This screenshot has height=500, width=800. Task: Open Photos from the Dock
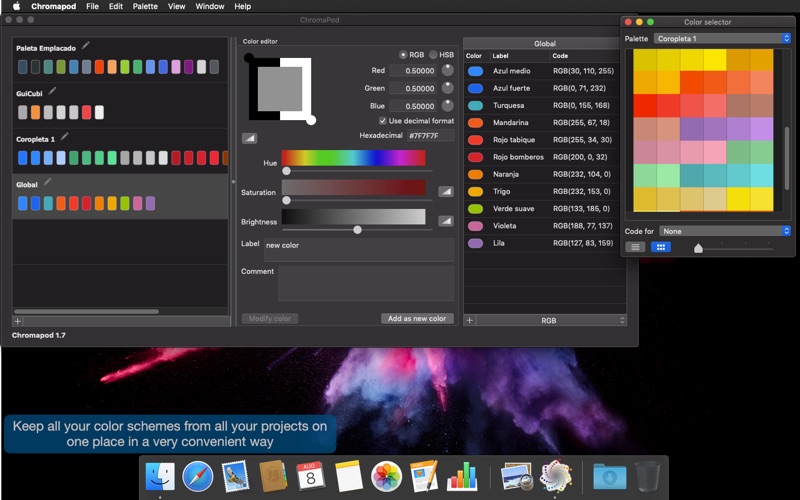point(386,476)
